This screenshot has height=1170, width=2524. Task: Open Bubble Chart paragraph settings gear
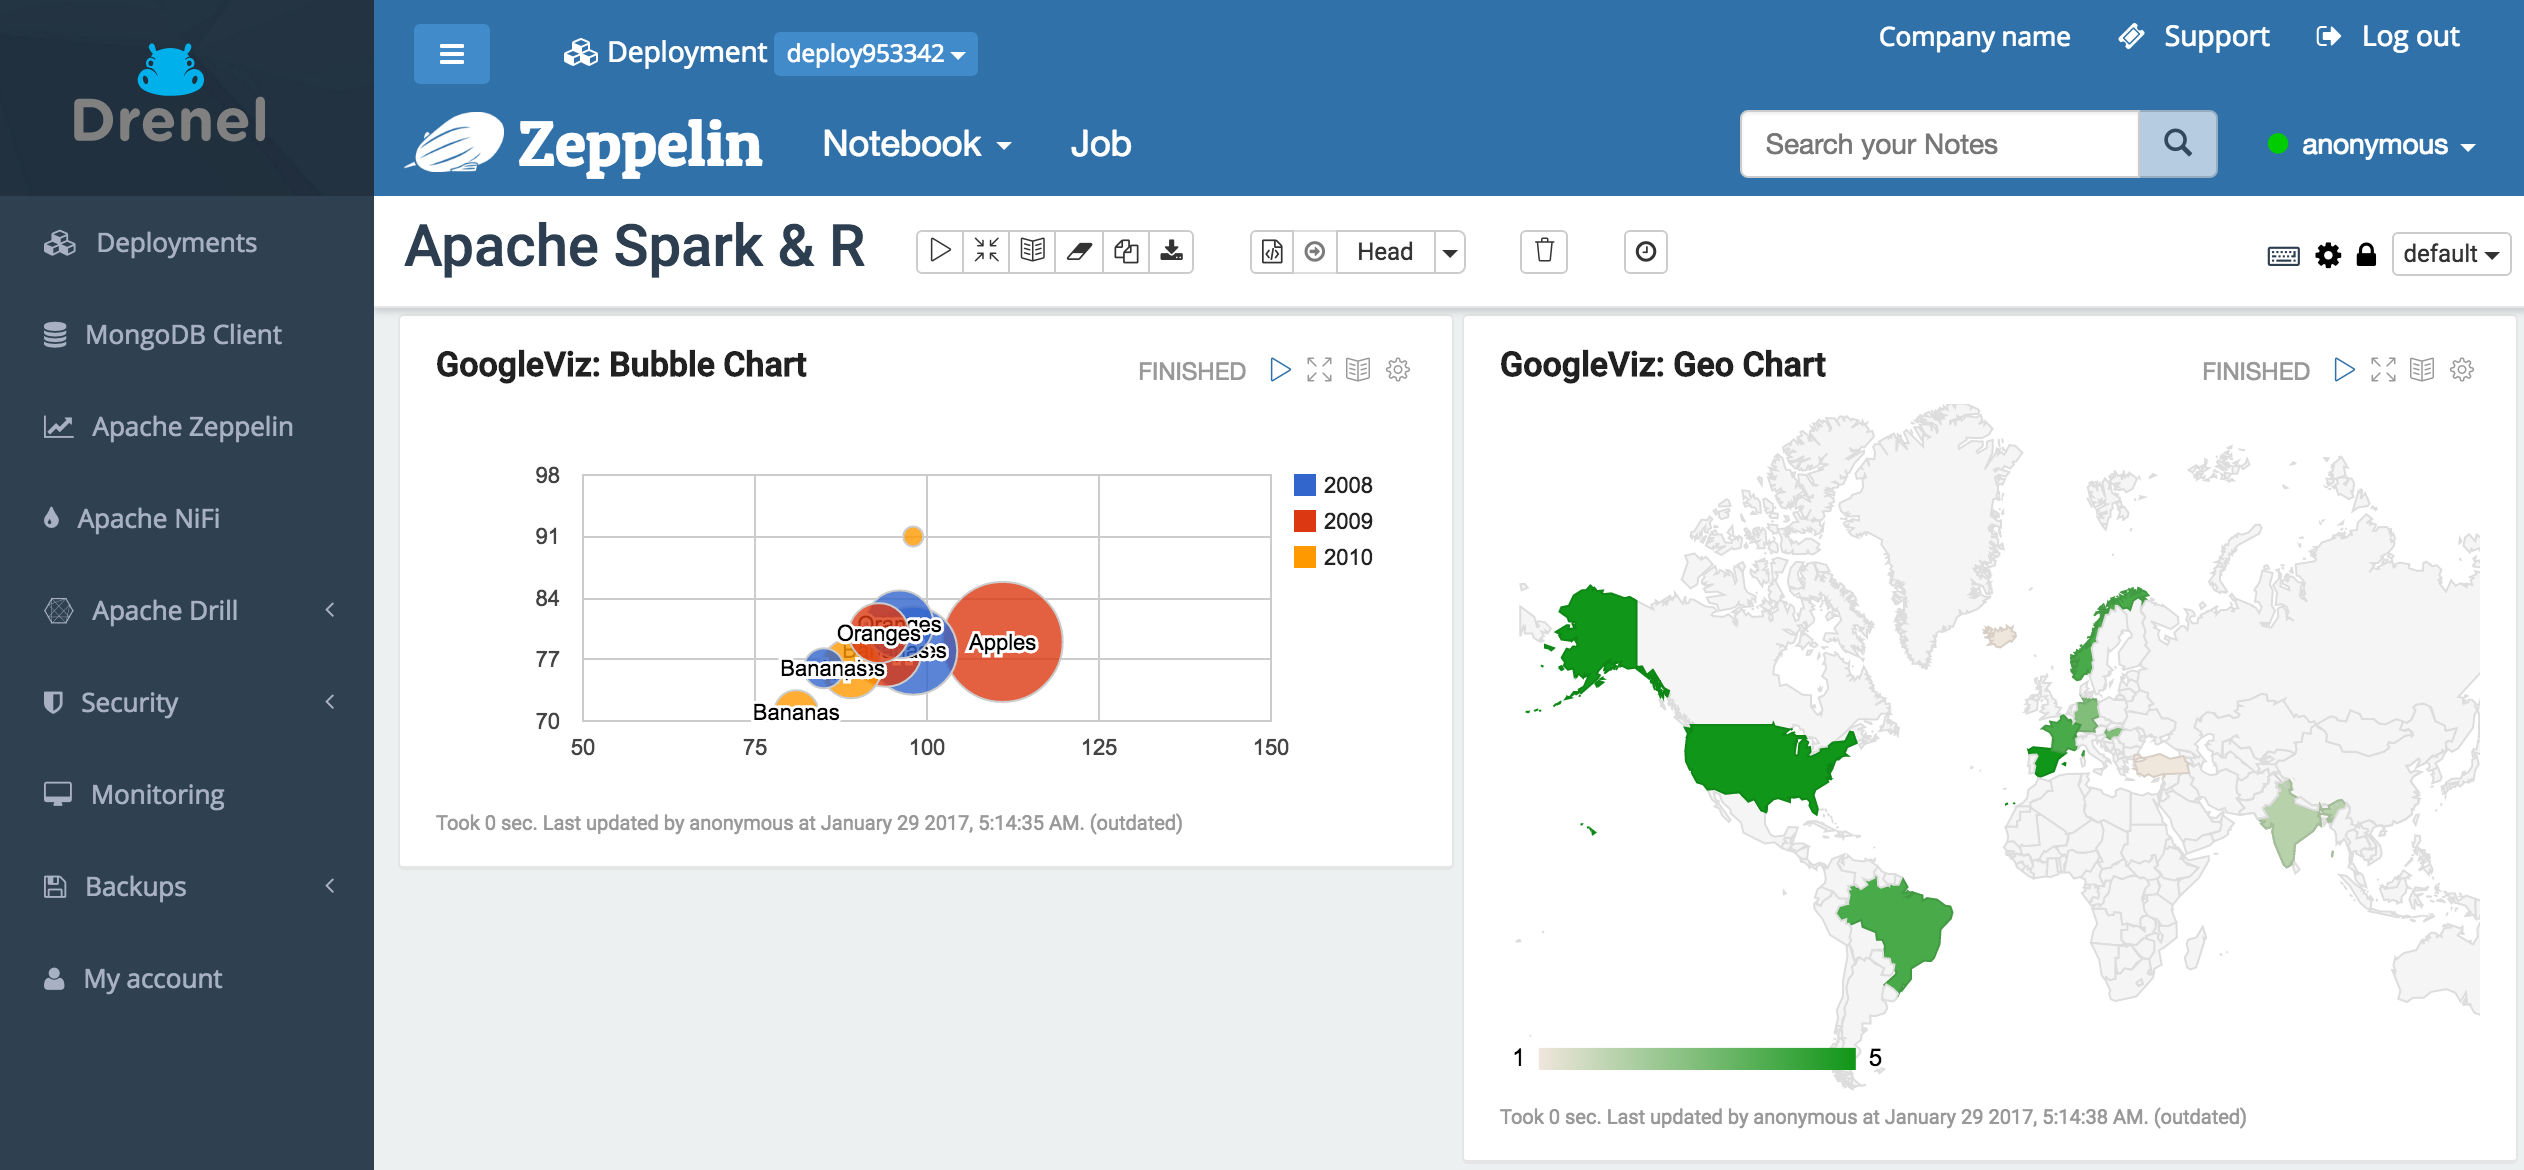coord(1398,370)
